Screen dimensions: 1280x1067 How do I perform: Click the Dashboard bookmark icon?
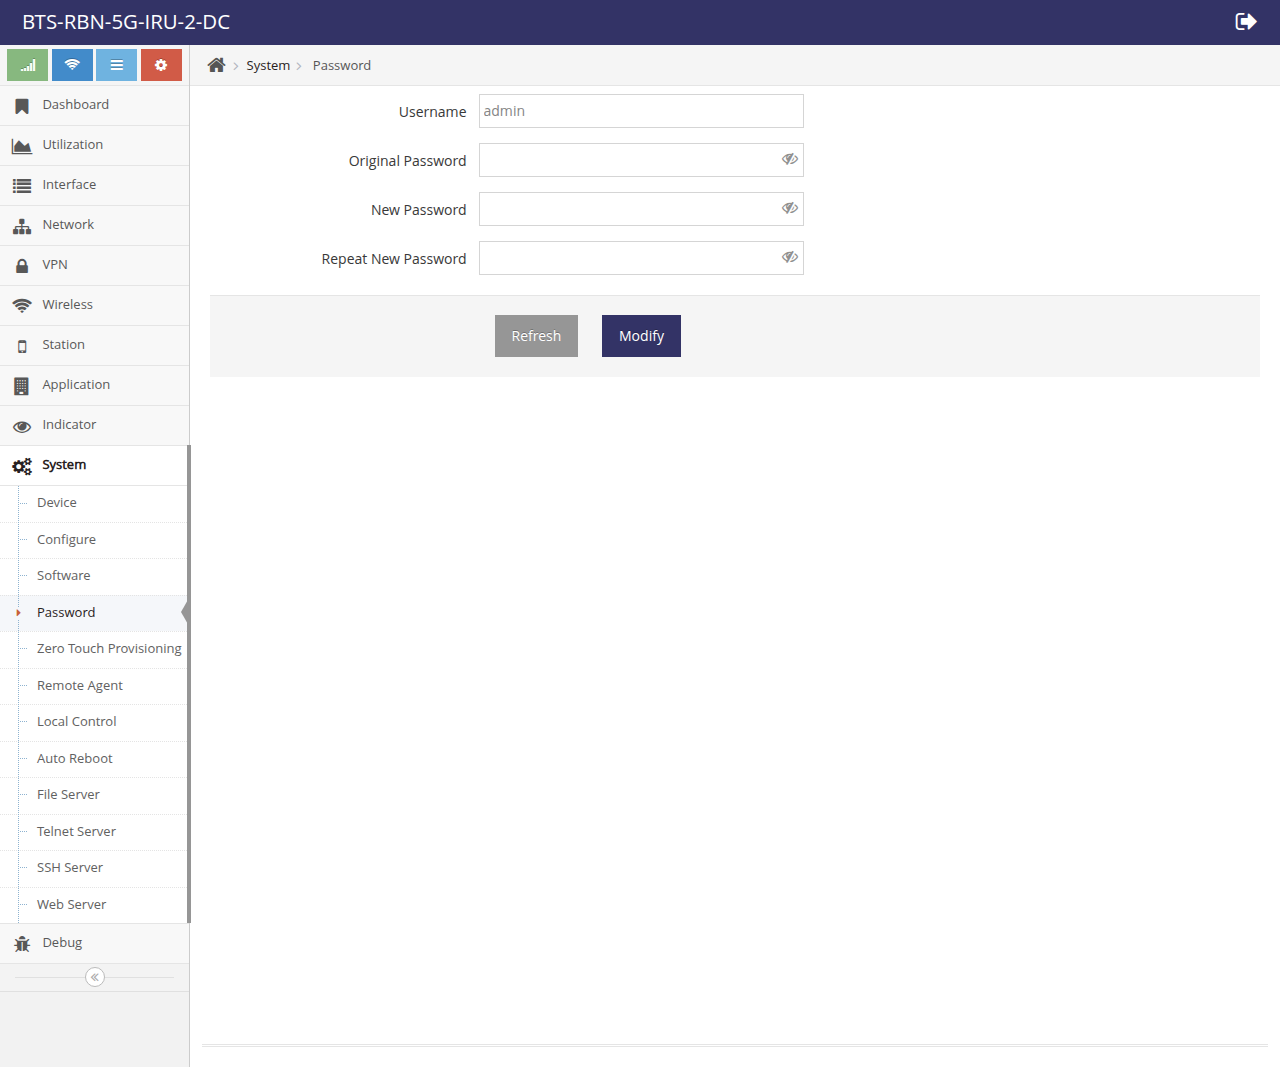tap(22, 106)
